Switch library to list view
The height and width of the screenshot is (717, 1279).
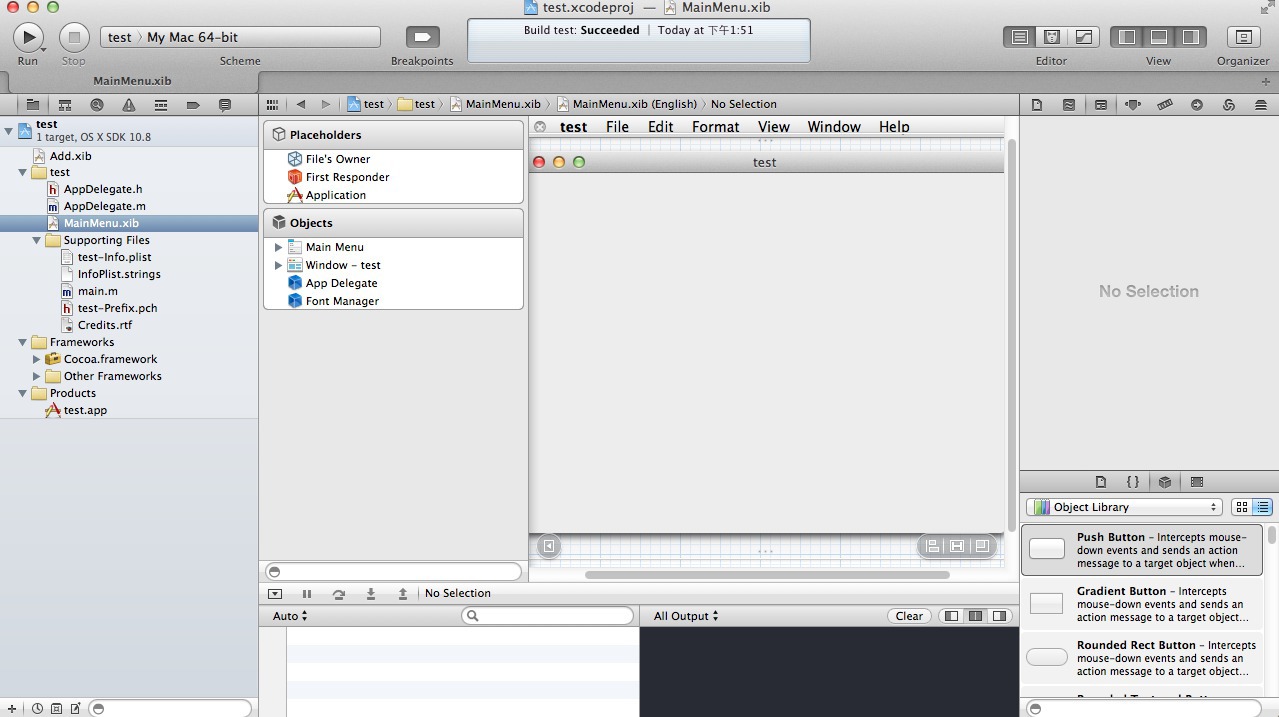1262,507
